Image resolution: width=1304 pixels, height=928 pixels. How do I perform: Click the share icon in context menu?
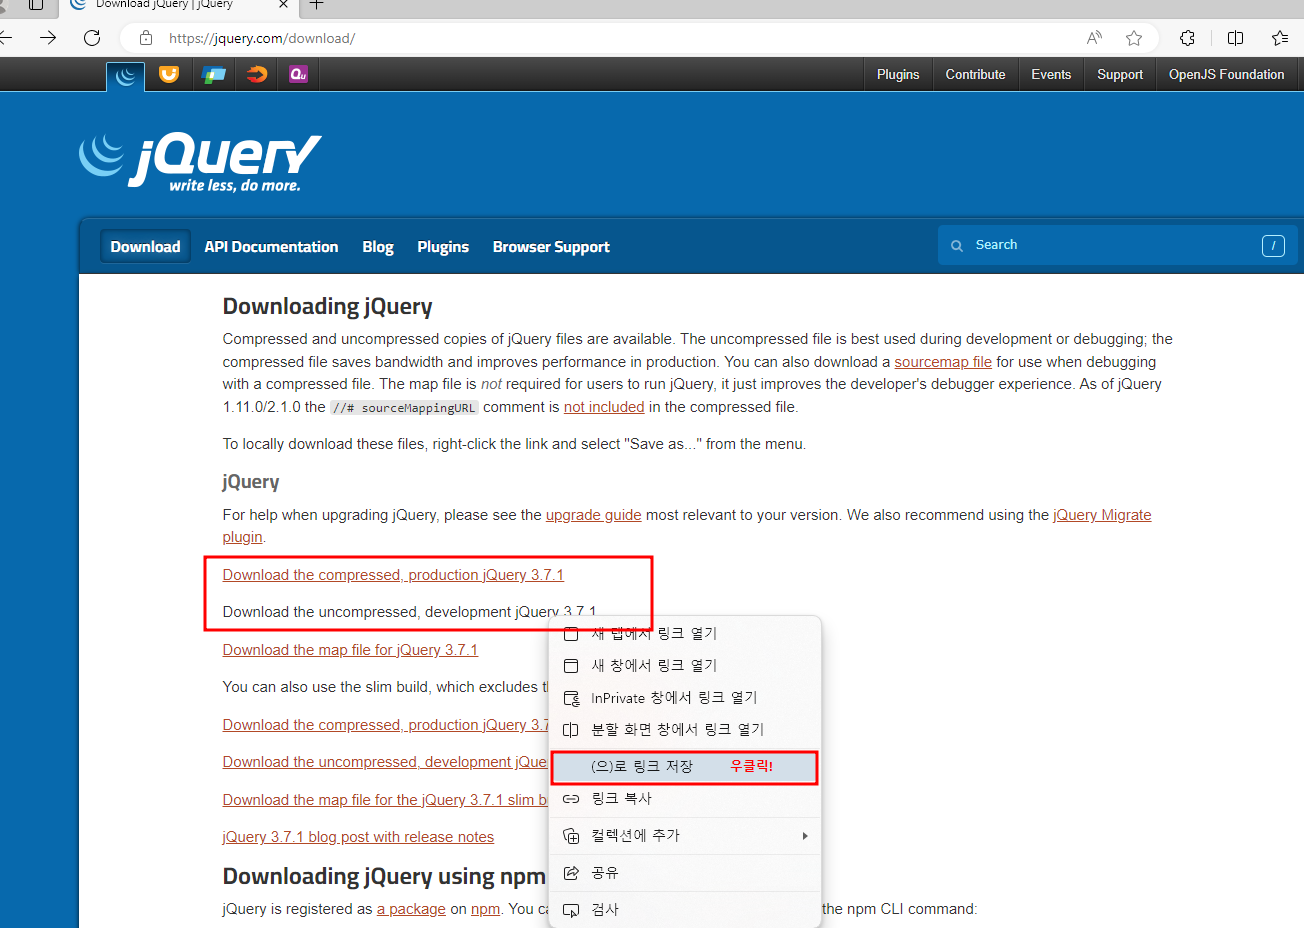571,873
